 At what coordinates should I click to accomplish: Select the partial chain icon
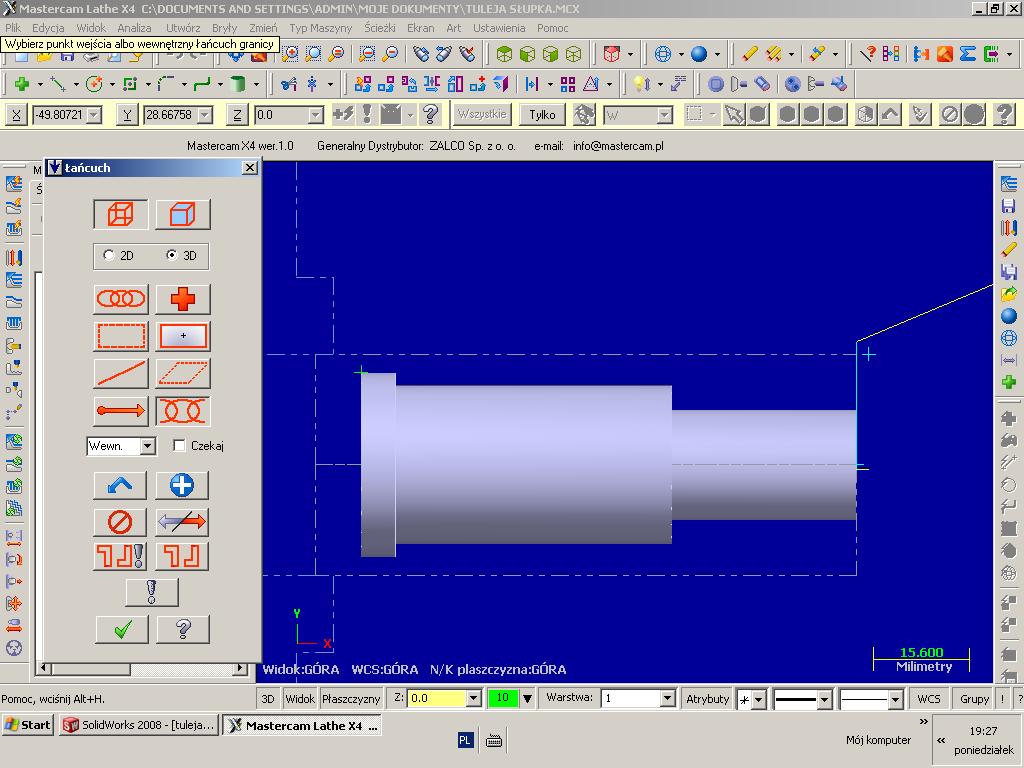(183, 411)
